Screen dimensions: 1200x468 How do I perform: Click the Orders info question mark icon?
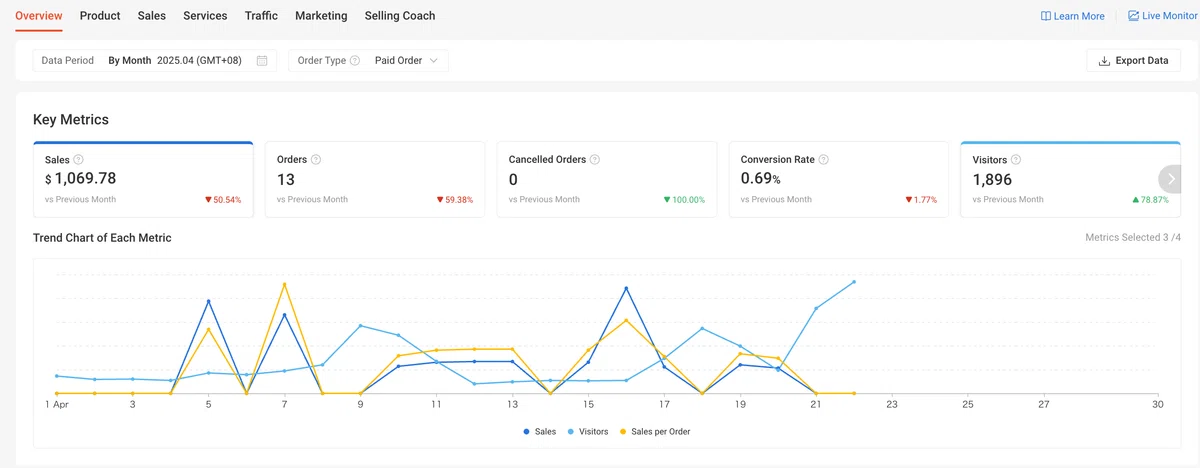pyautogui.click(x=316, y=160)
